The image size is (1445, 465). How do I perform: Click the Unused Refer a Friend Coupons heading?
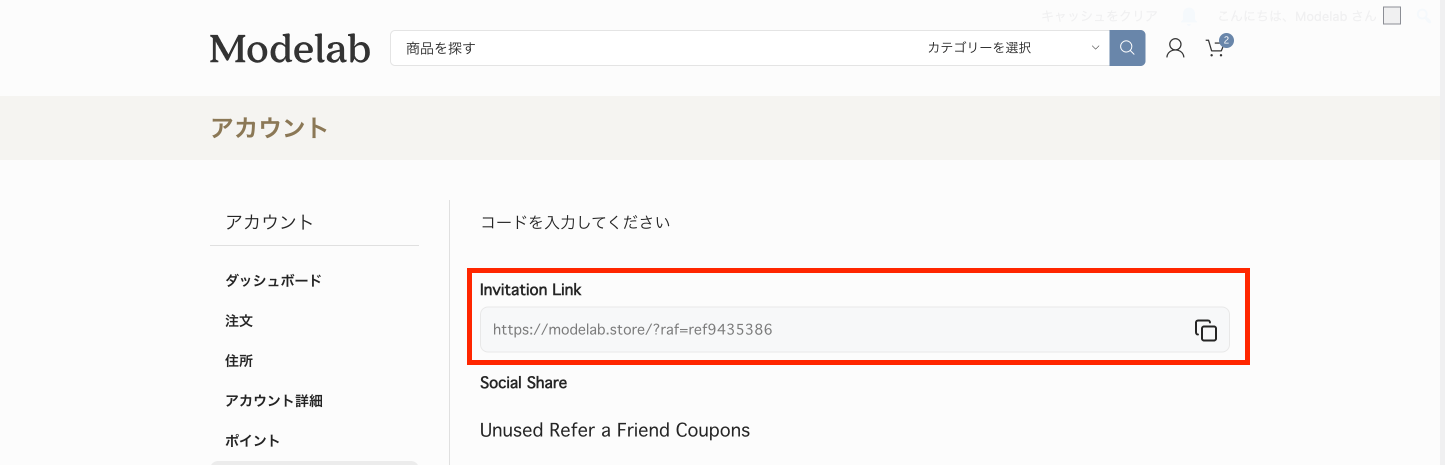point(615,431)
